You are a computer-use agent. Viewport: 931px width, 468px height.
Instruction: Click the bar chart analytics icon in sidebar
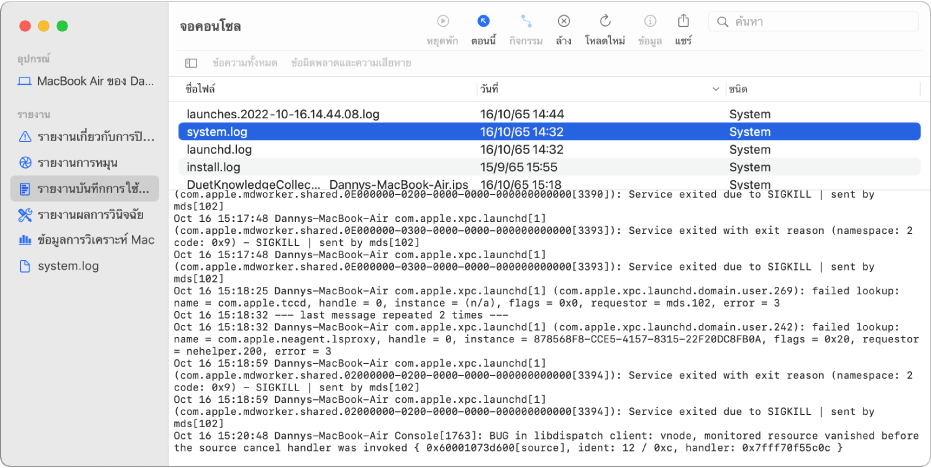(x=25, y=240)
